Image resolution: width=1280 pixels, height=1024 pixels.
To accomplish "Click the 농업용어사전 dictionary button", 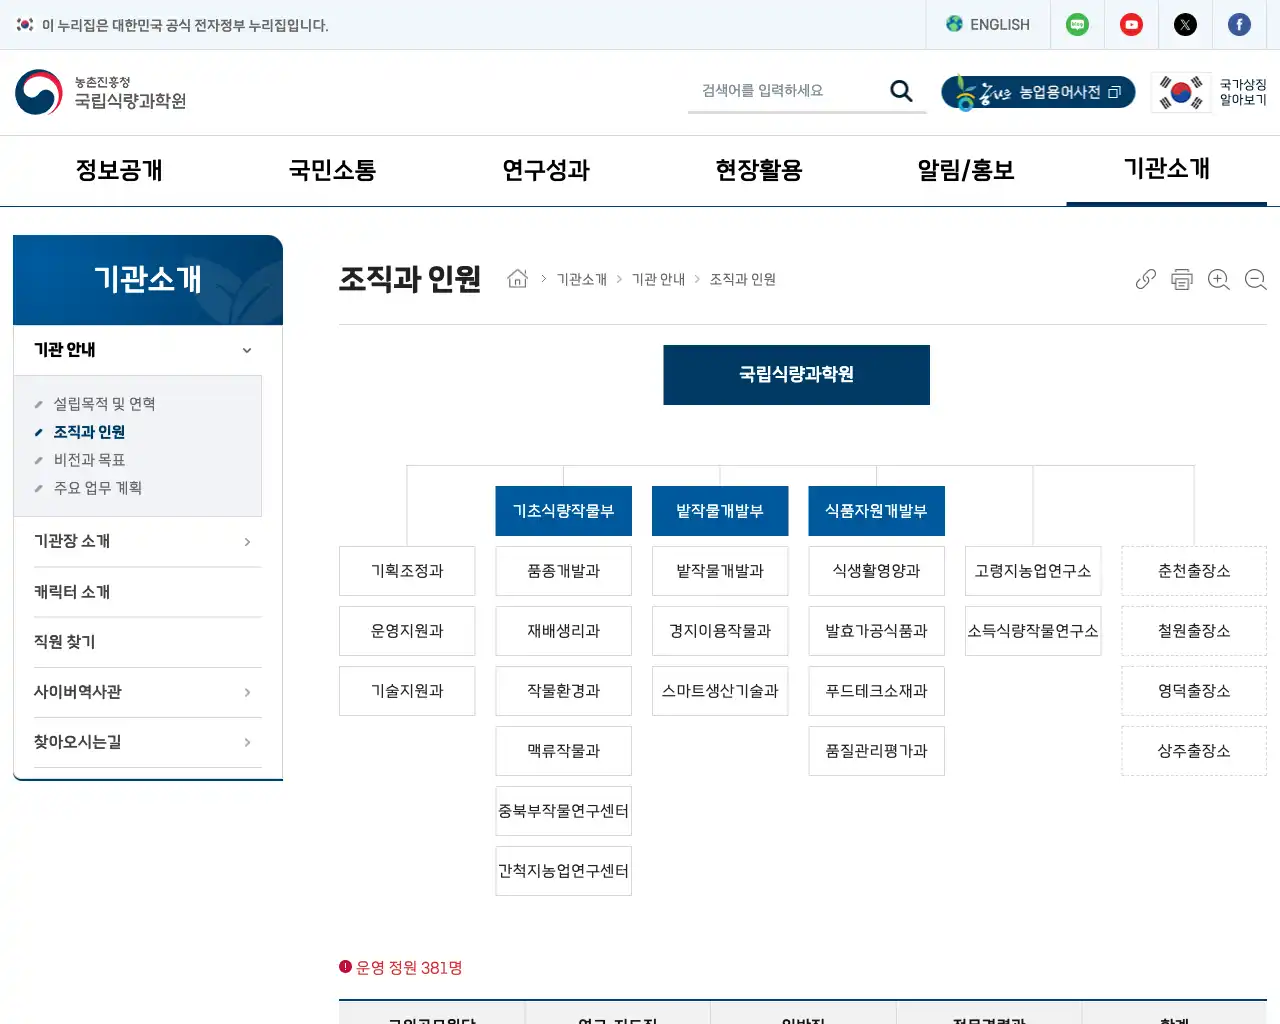I will coord(1038,91).
